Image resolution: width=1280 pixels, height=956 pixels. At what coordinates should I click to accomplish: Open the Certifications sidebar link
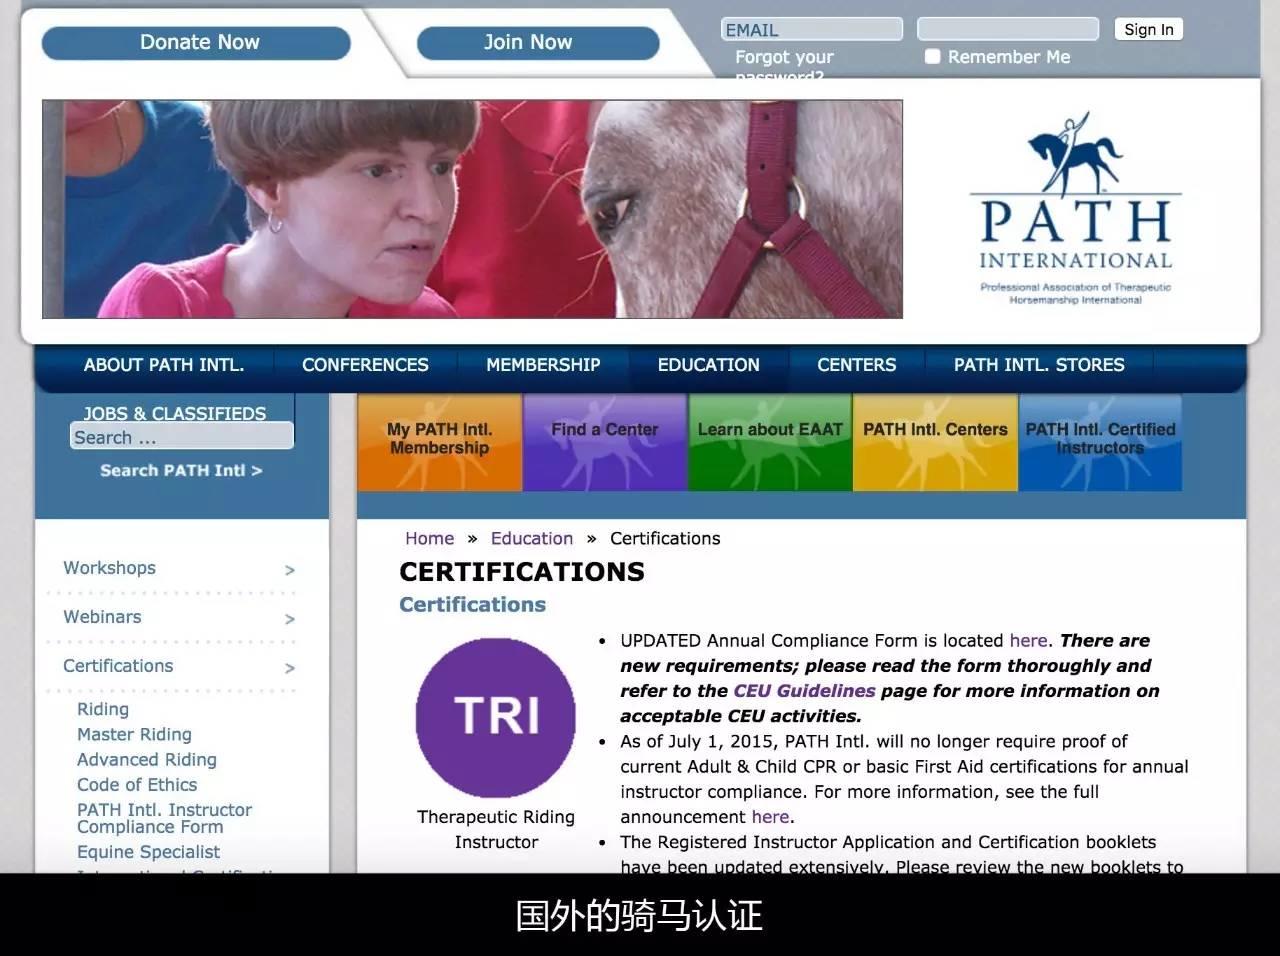(118, 666)
